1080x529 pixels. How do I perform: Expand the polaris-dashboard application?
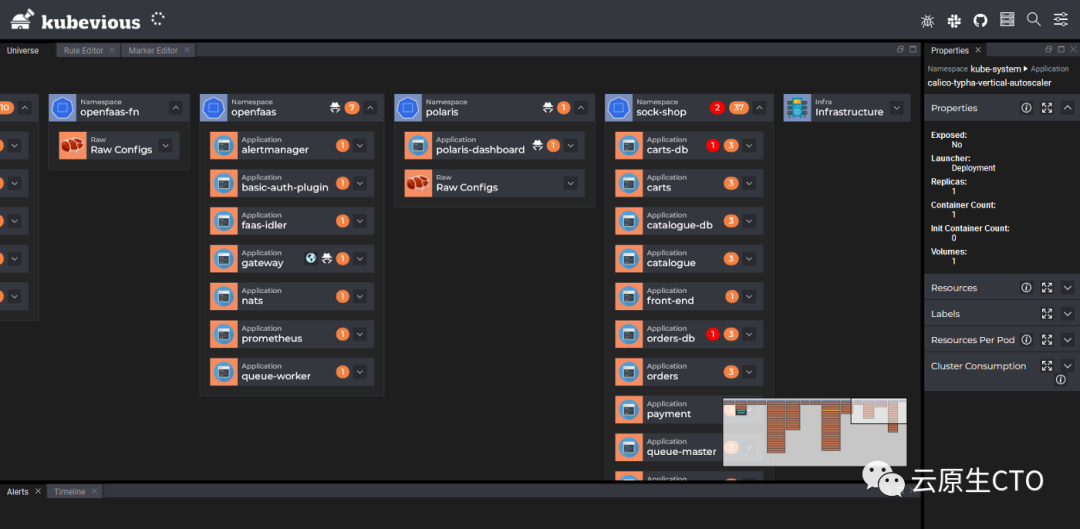570,145
